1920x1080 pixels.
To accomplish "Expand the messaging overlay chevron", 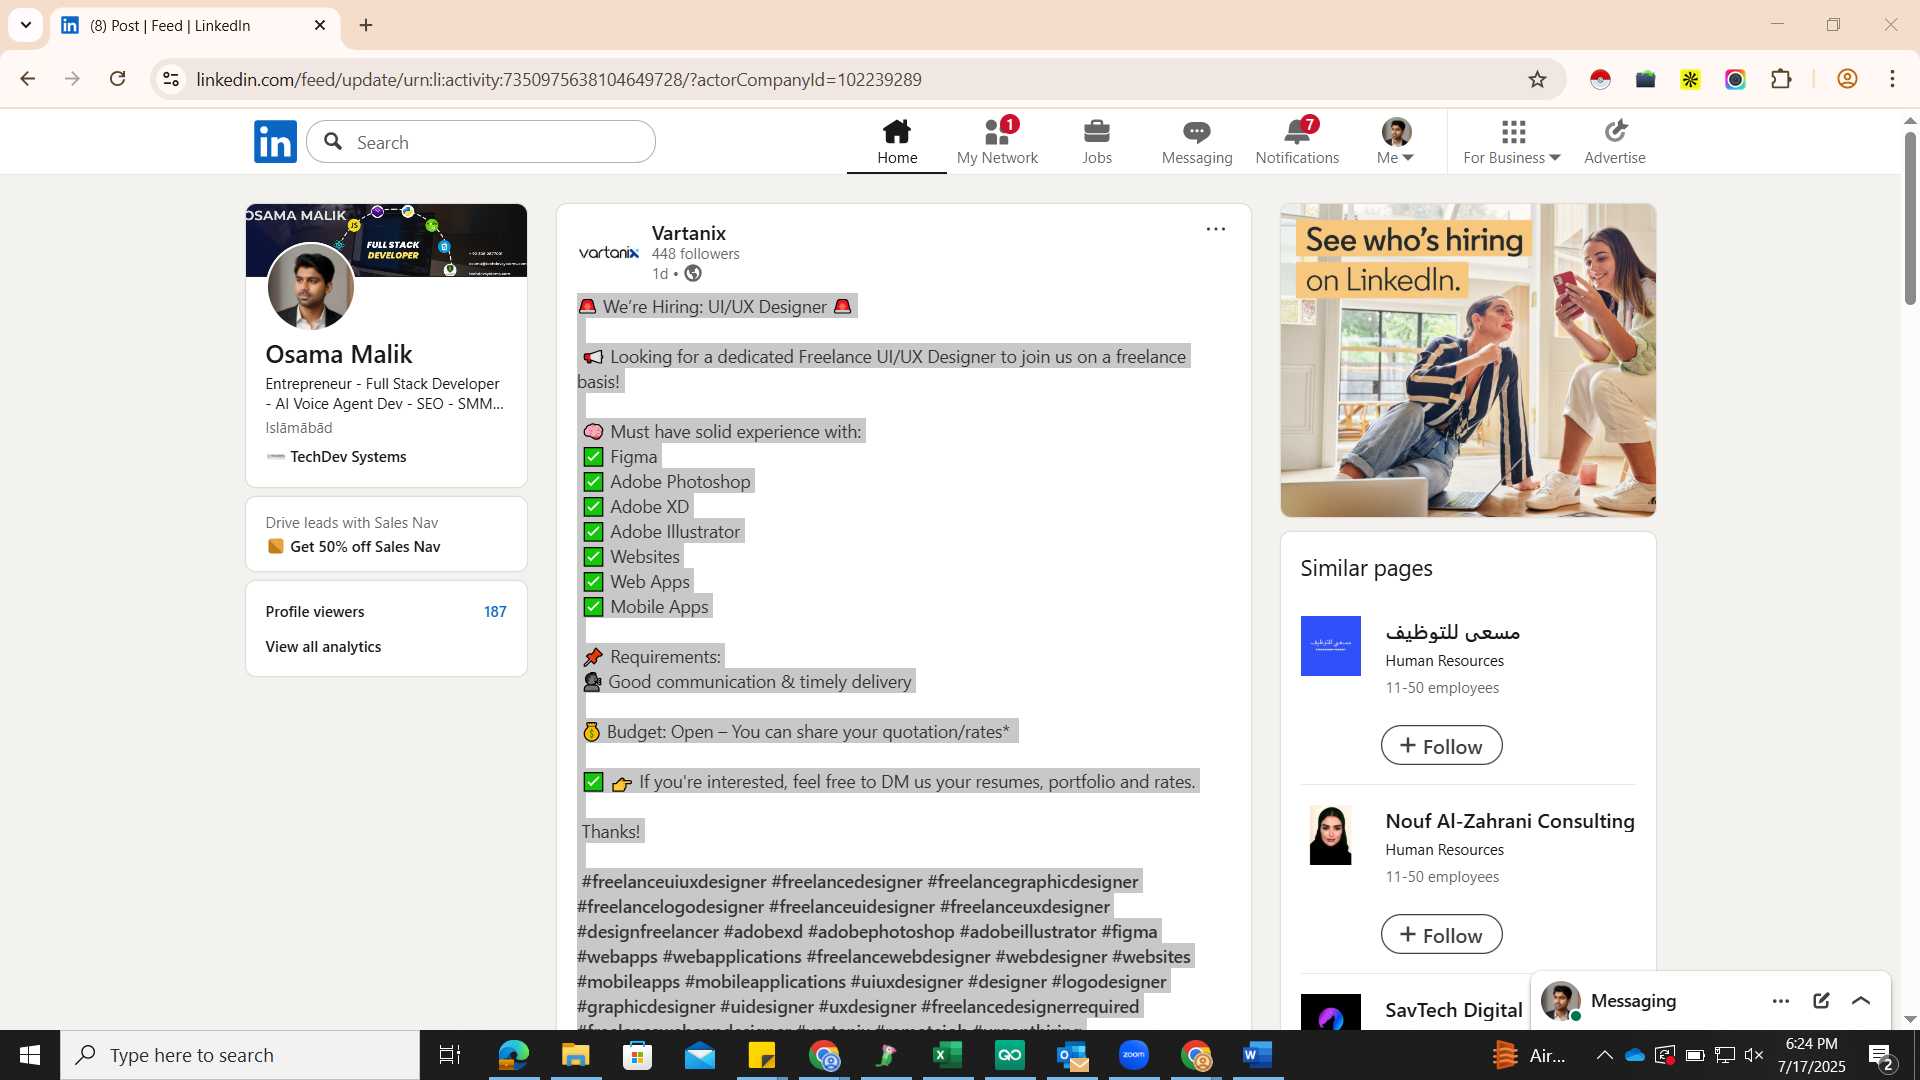I will [x=1861, y=1001].
